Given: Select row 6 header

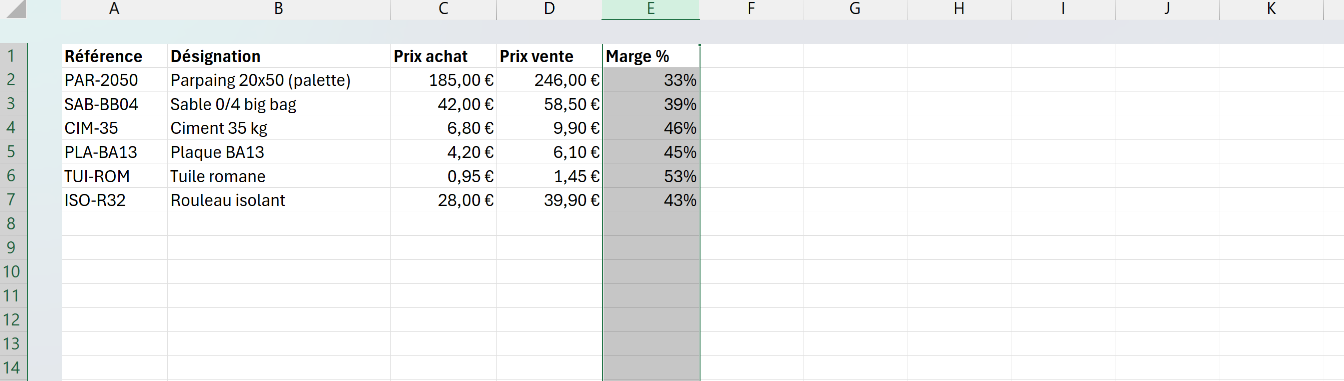Looking at the screenshot, I should [14, 176].
